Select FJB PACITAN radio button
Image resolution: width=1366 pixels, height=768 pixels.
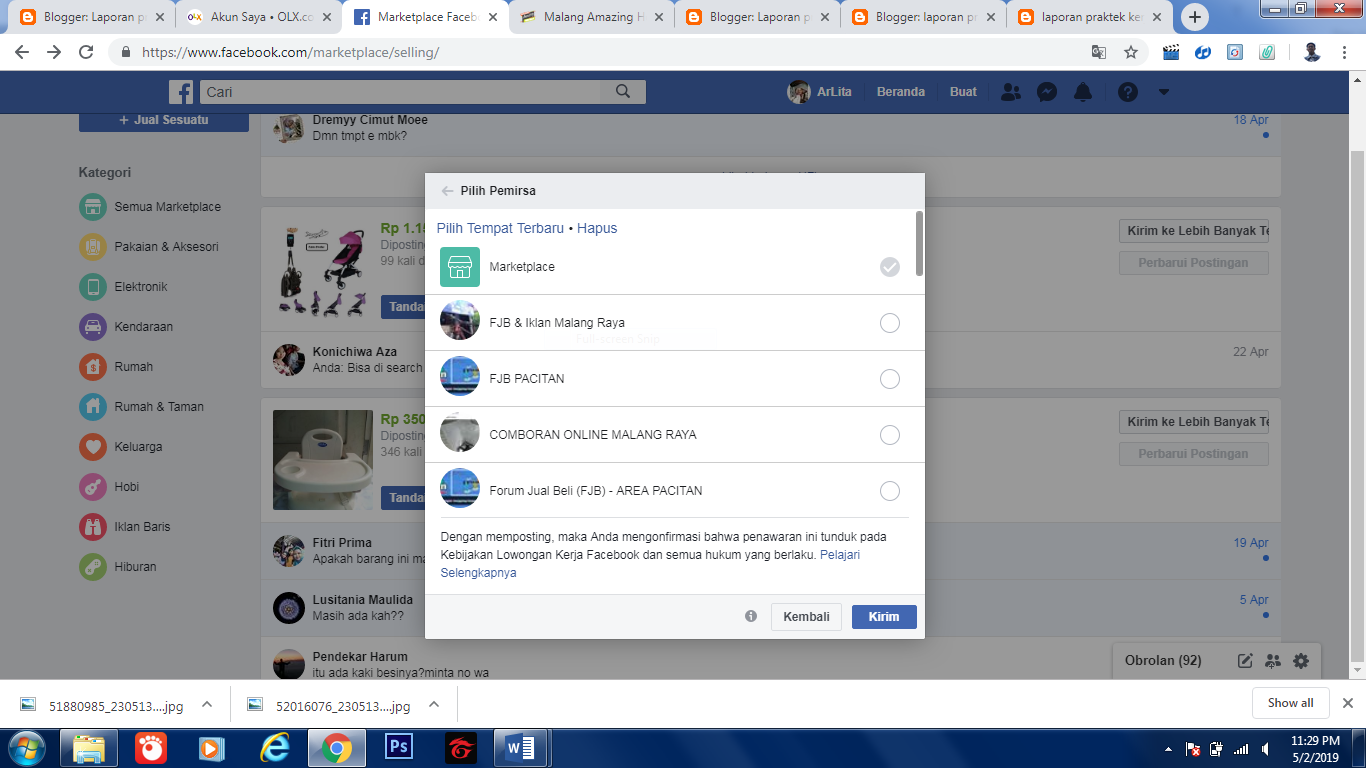click(x=889, y=379)
